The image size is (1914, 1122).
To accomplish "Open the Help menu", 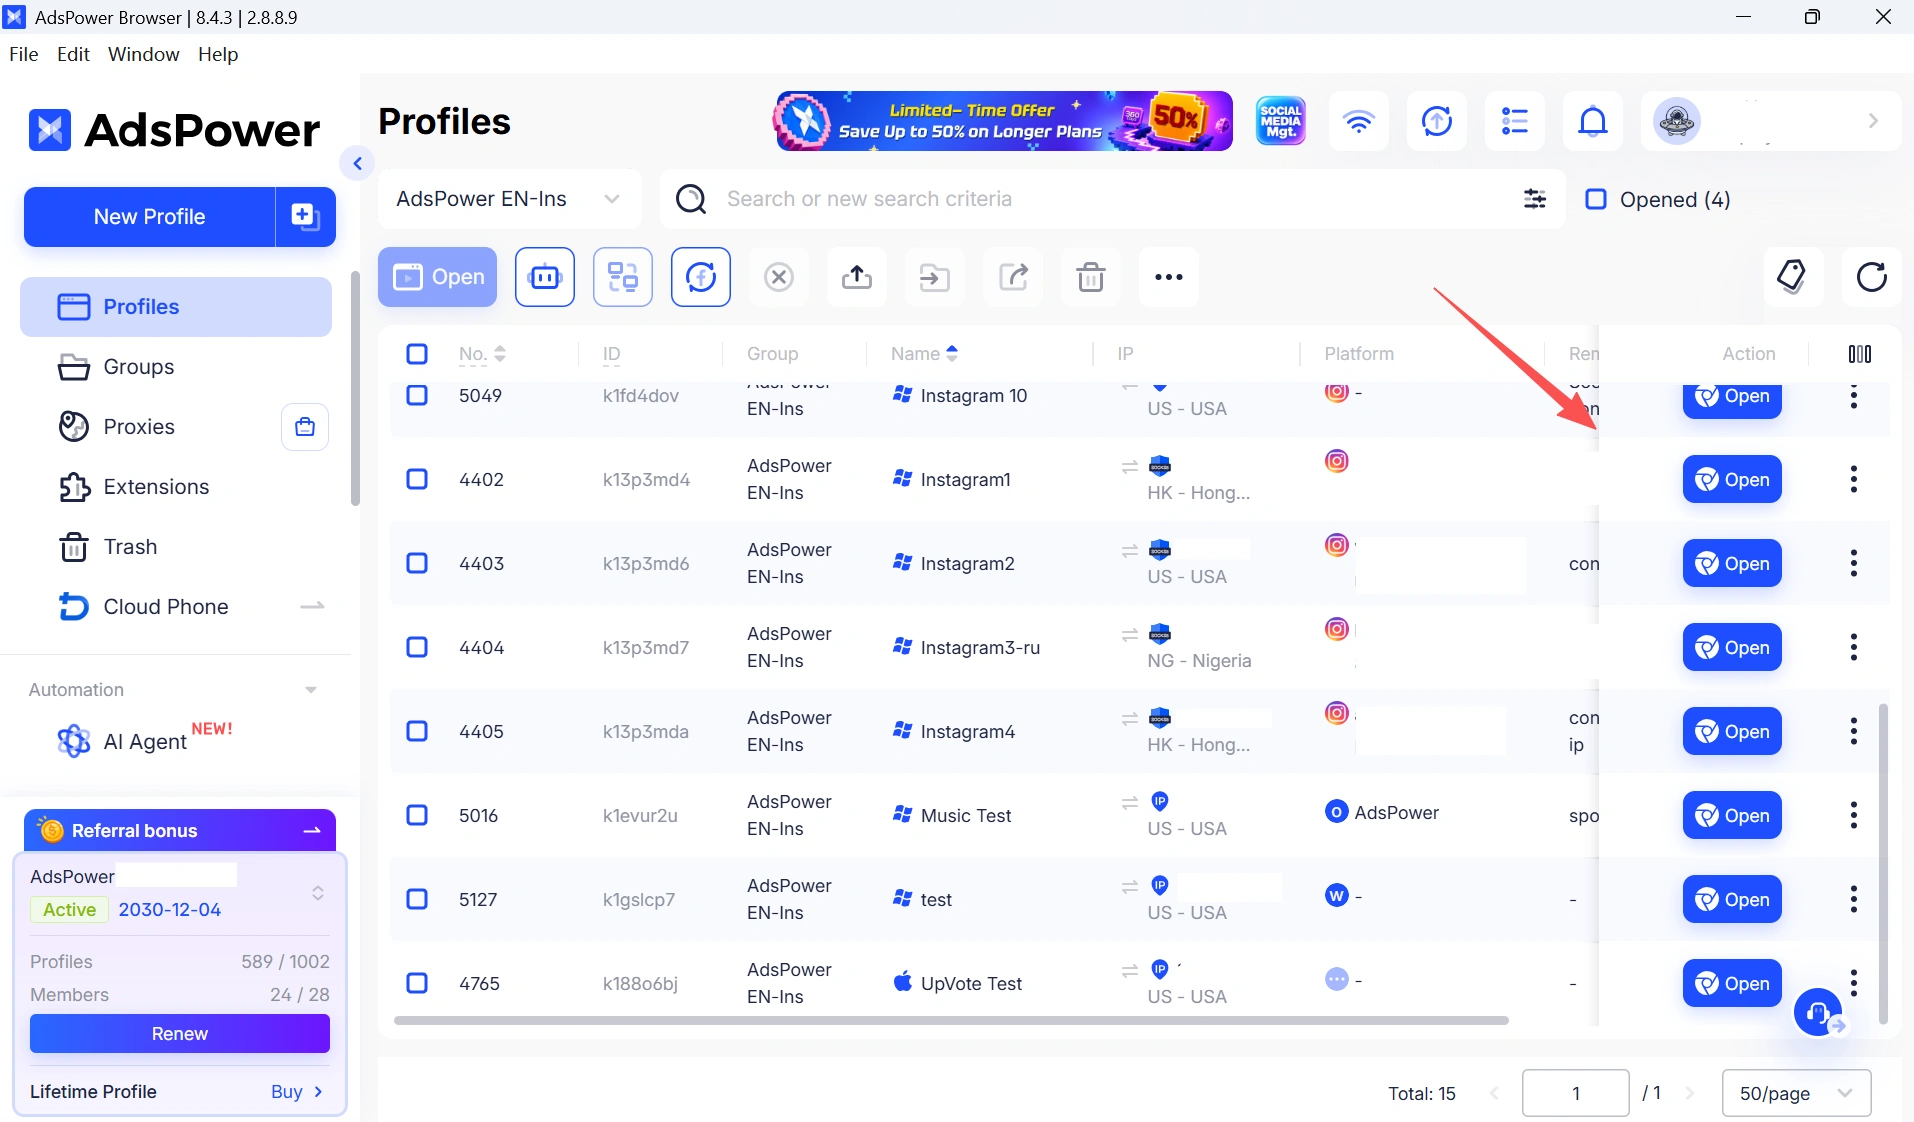I will pyautogui.click(x=218, y=54).
